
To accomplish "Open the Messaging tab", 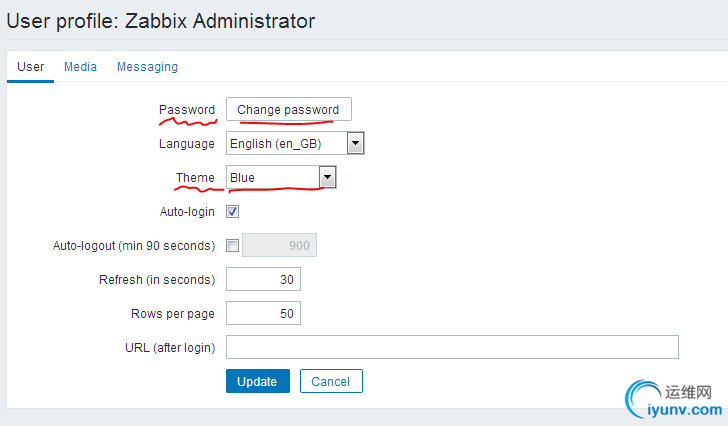I will pos(147,67).
